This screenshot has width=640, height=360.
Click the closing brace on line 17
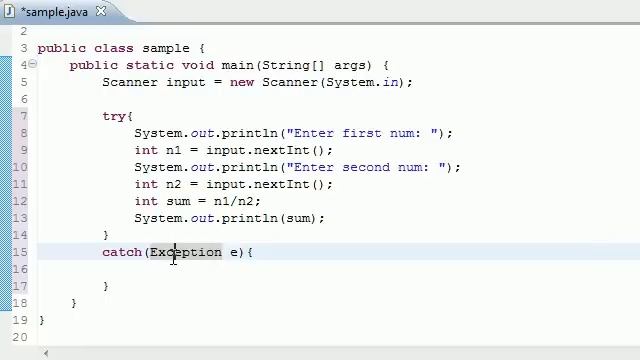[x=106, y=286]
